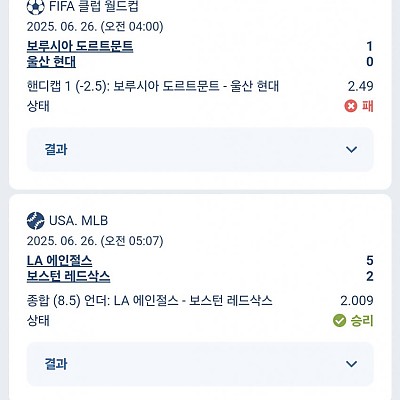This screenshot has width=400, height=400.
Task: Click the 패 status label
Action: coord(368,106)
